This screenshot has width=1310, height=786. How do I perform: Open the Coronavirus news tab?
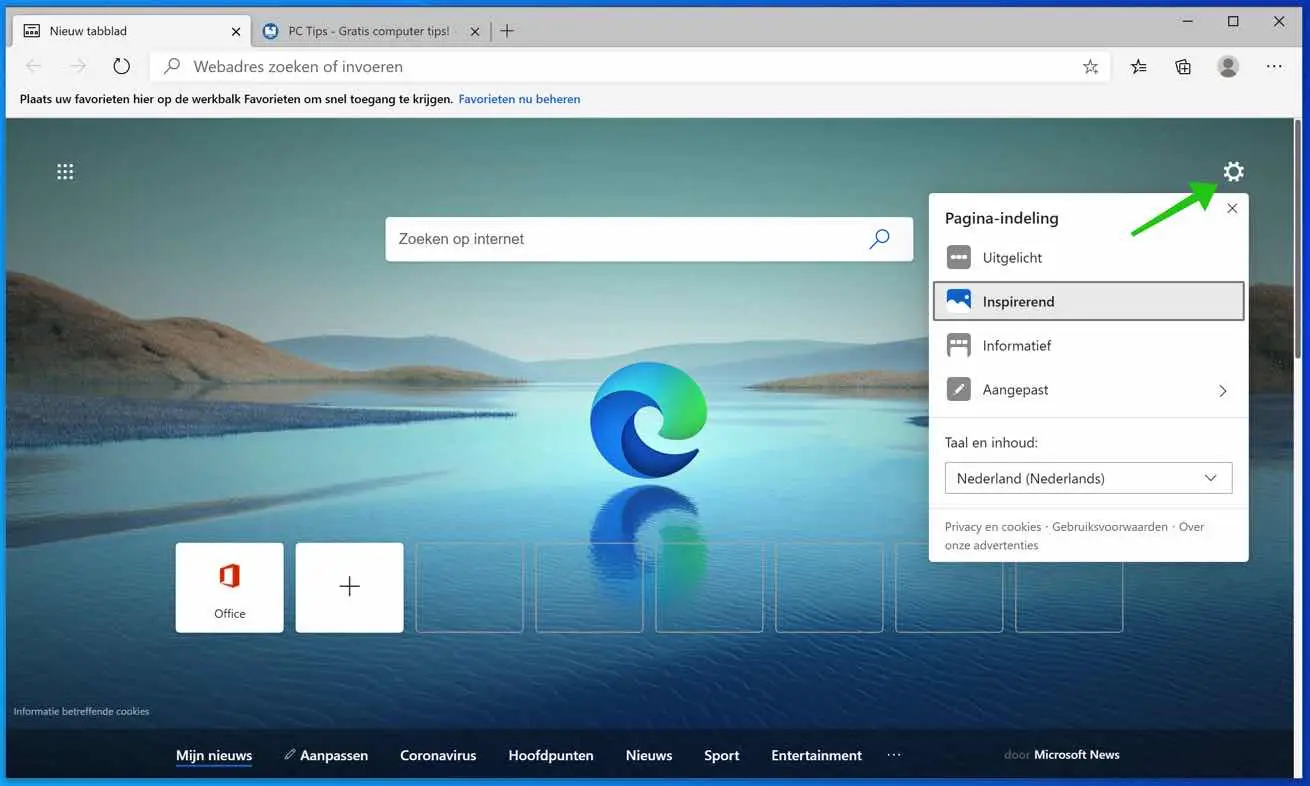438,756
